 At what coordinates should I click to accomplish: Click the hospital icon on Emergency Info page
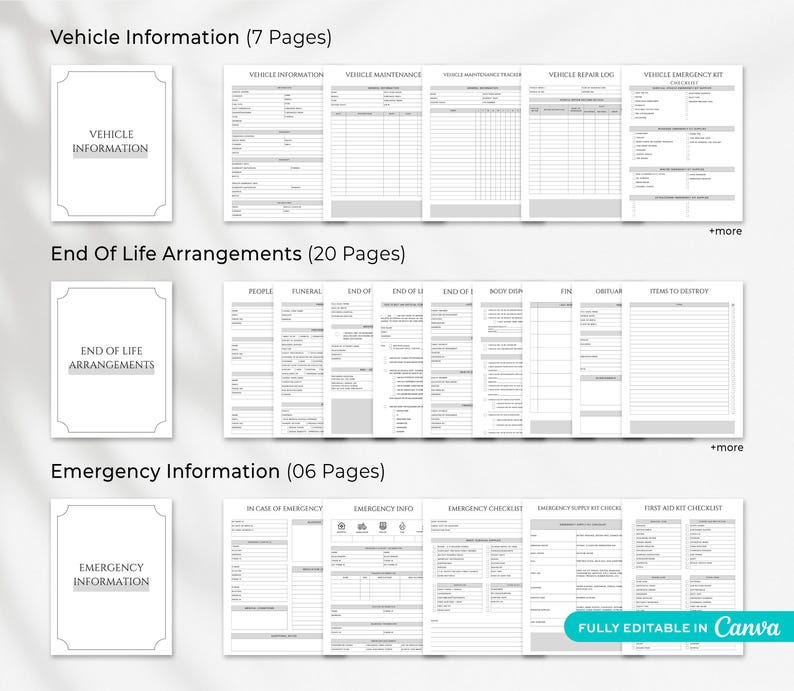pos(341,526)
